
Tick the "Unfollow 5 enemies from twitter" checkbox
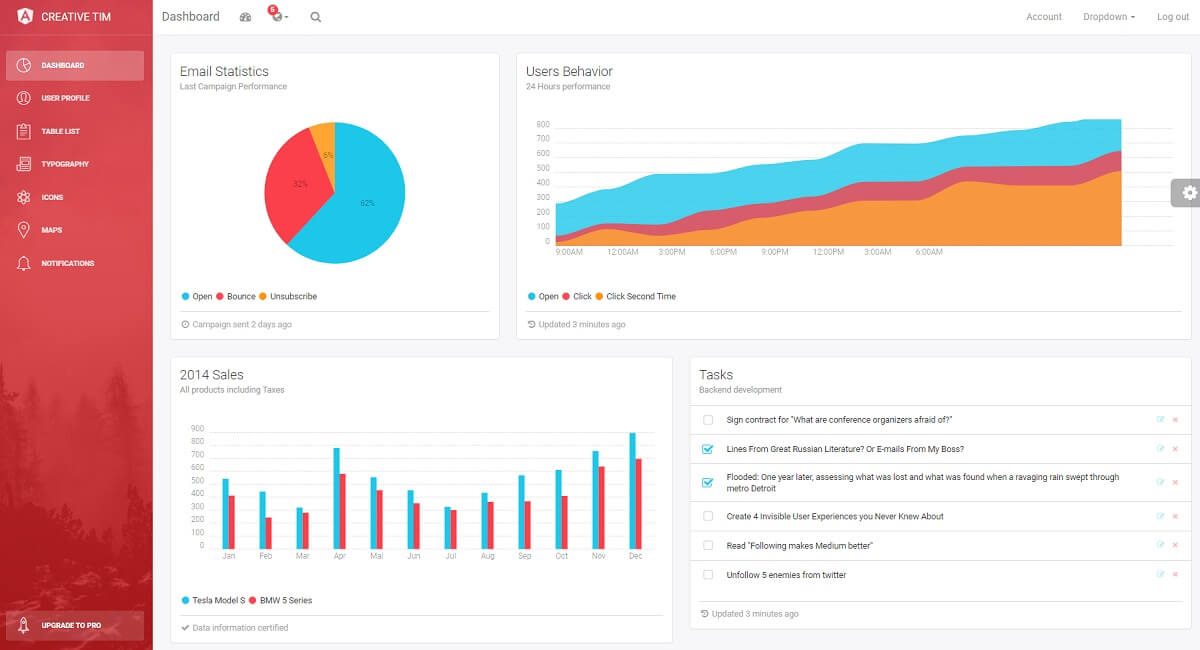point(708,575)
